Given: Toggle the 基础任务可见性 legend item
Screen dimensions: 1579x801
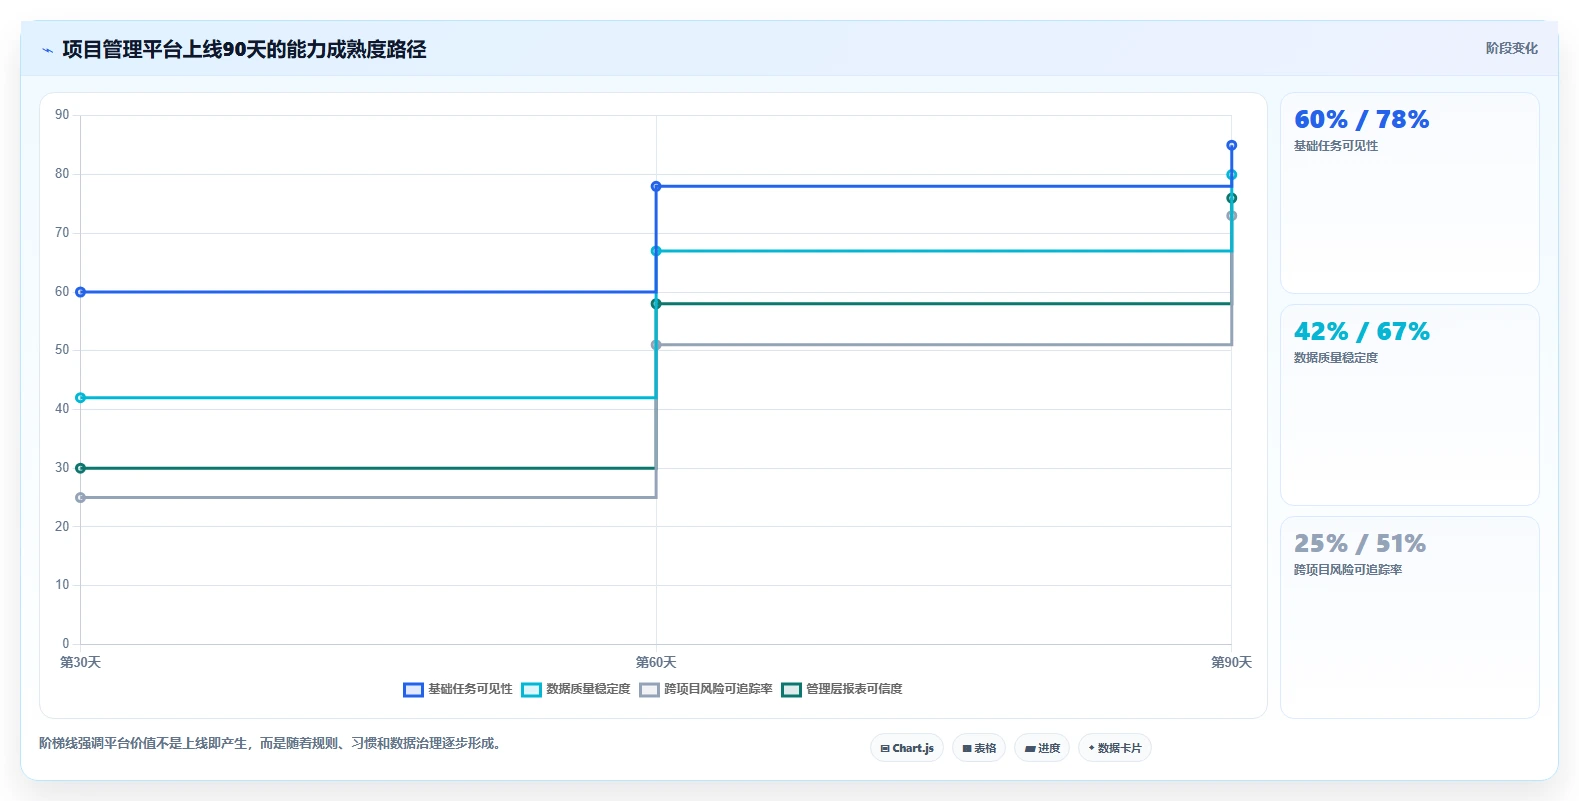Looking at the screenshot, I should point(457,689).
